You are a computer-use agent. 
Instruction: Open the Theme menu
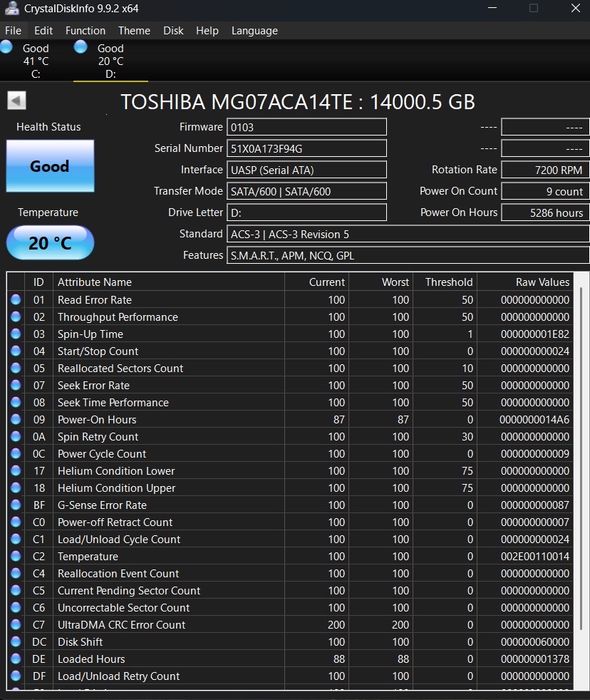134,31
